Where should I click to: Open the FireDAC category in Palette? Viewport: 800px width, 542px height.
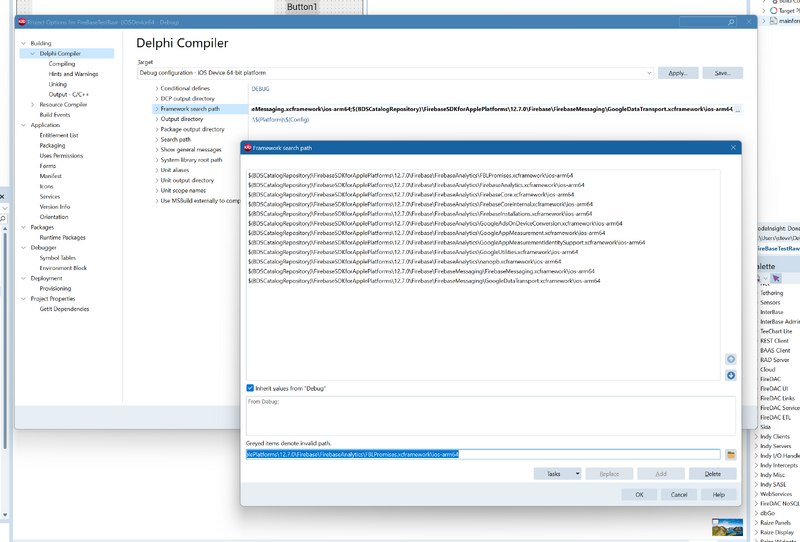pyautogui.click(x=770, y=379)
